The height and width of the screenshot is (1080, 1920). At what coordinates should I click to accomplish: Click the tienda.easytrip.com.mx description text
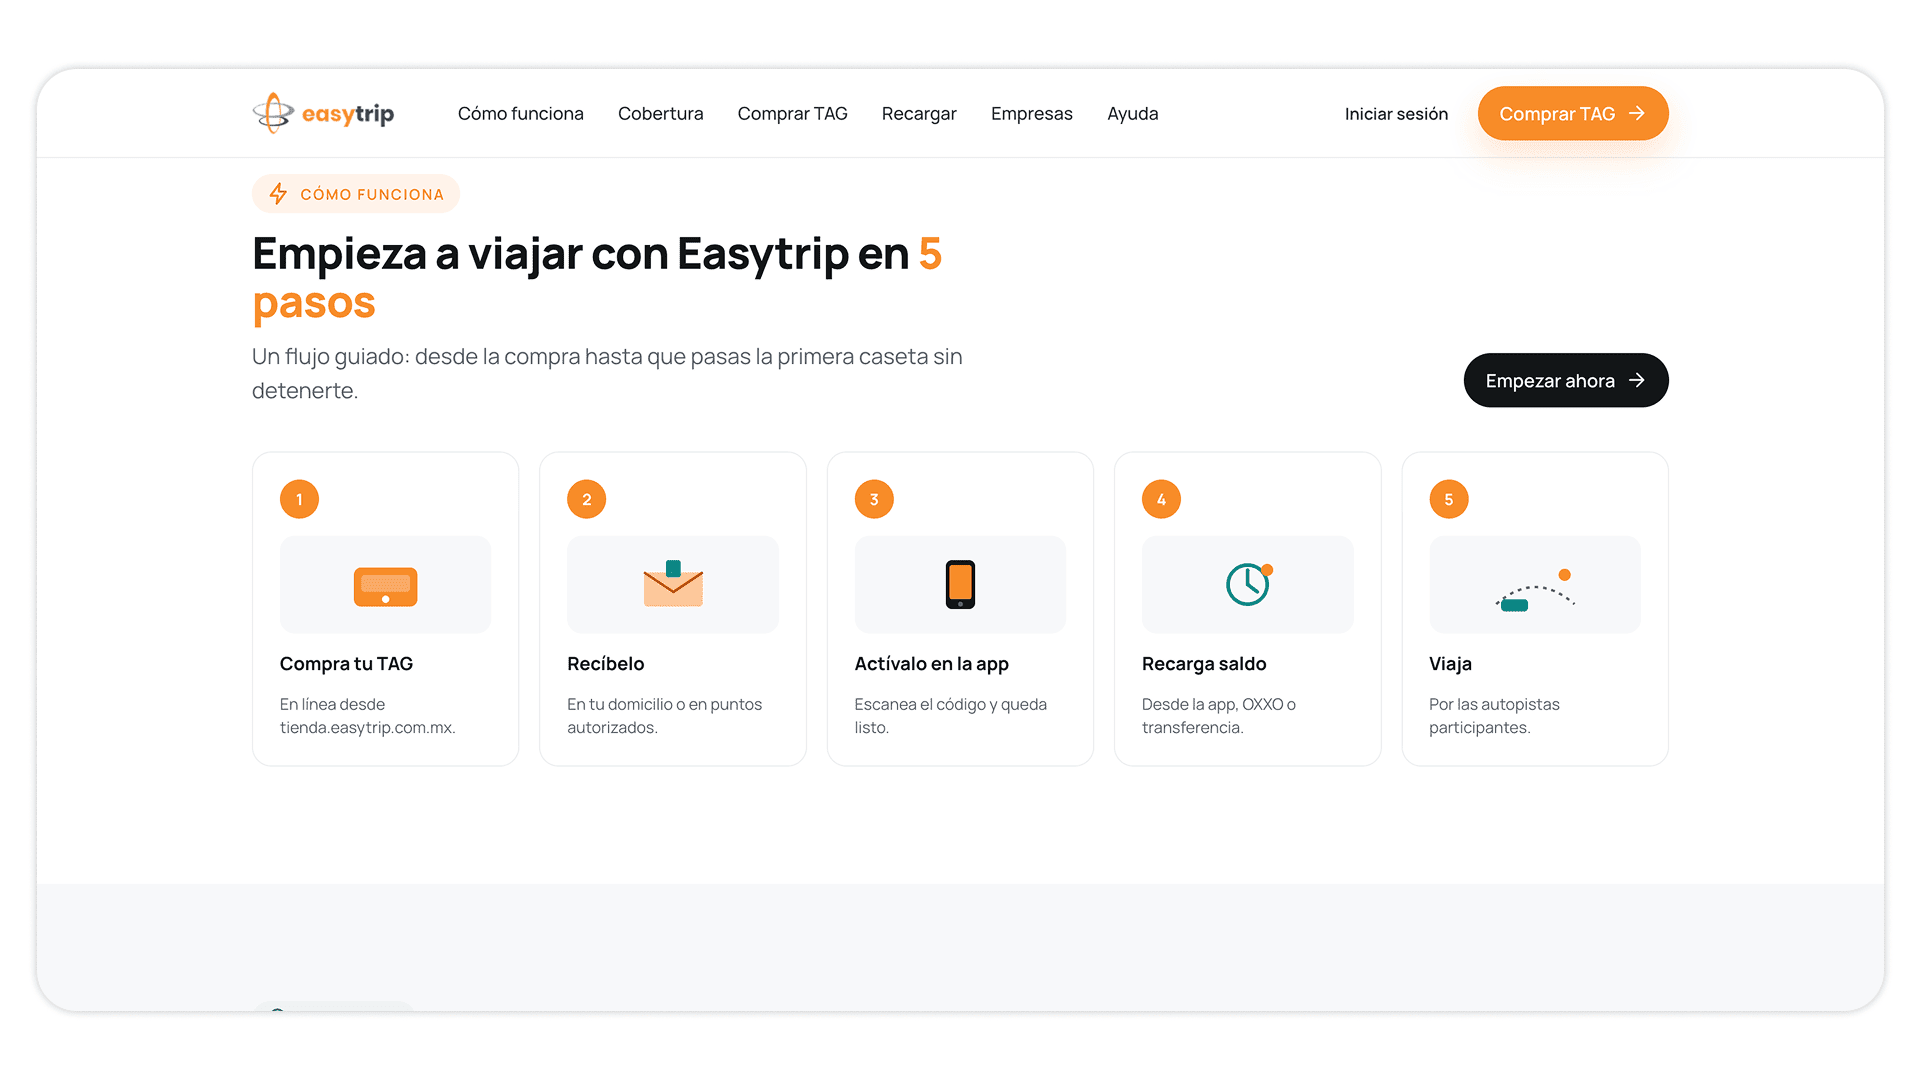(368, 716)
